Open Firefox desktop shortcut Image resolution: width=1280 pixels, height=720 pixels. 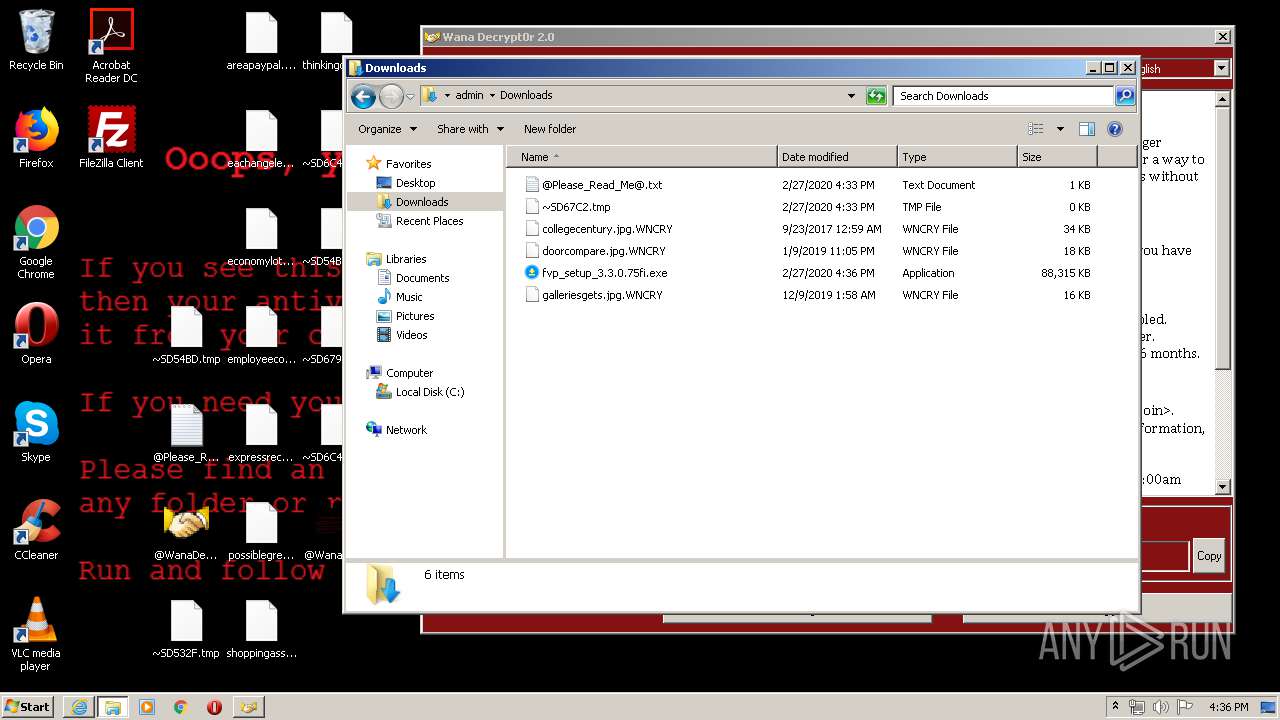36,138
